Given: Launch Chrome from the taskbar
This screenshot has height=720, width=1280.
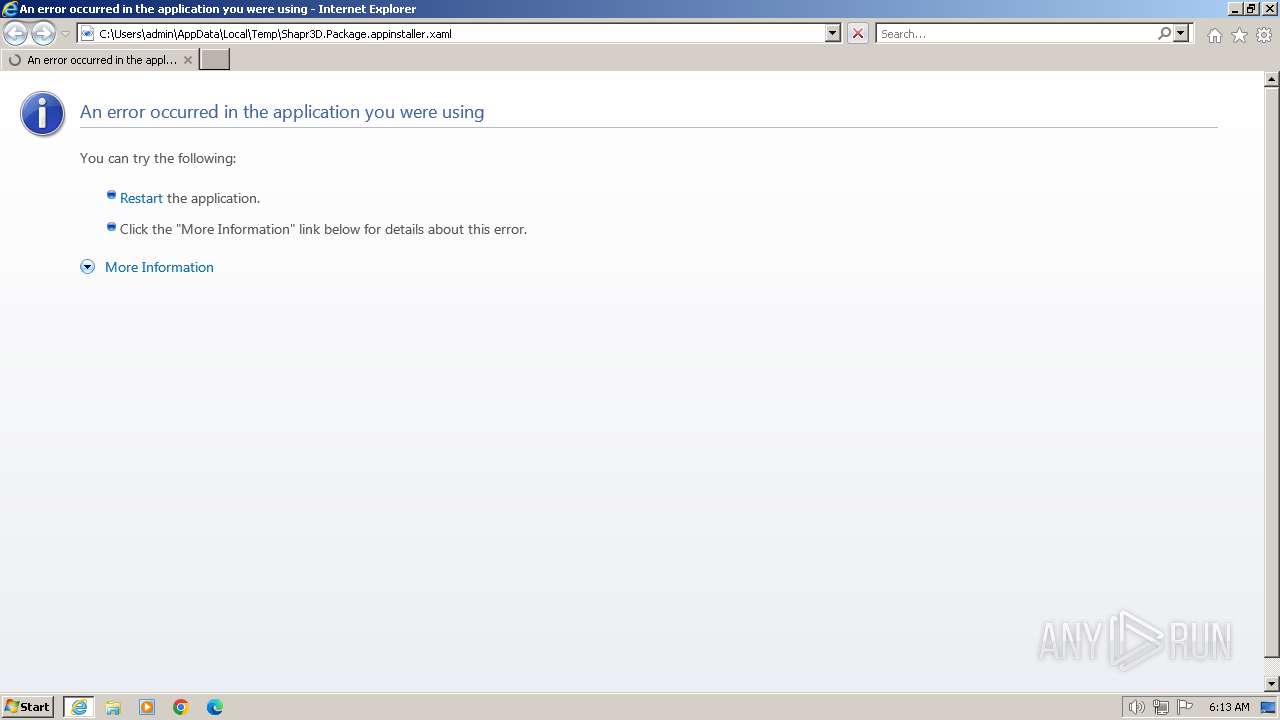Looking at the screenshot, I should click(181, 707).
